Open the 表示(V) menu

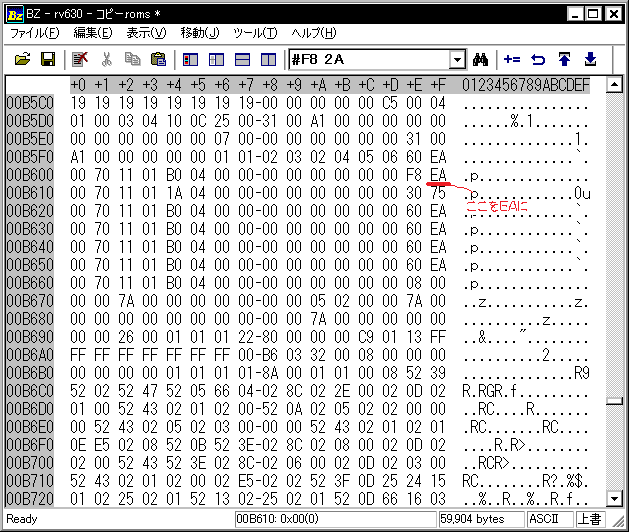[x=146, y=33]
